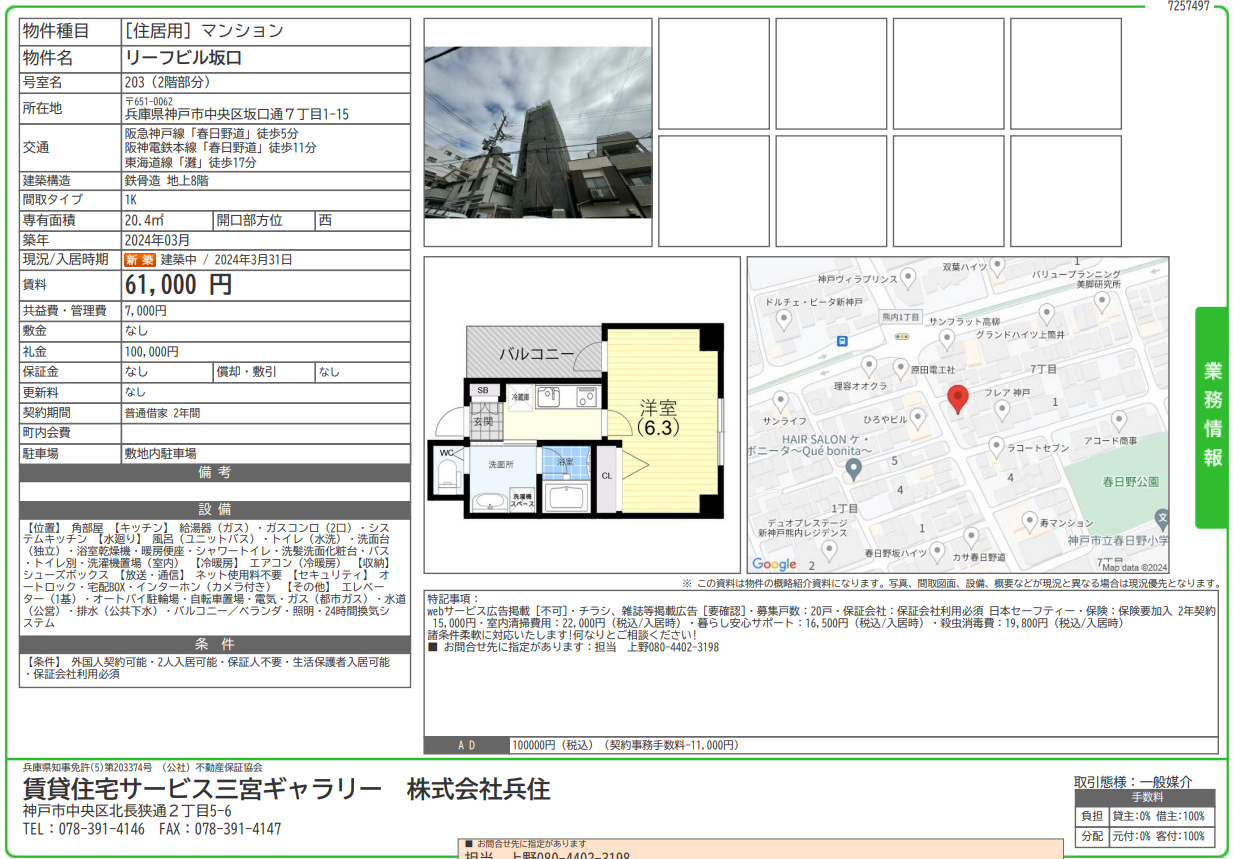The height and width of the screenshot is (859, 1233).
Task: Click the 春日野公園 park label
Action: click(1131, 481)
